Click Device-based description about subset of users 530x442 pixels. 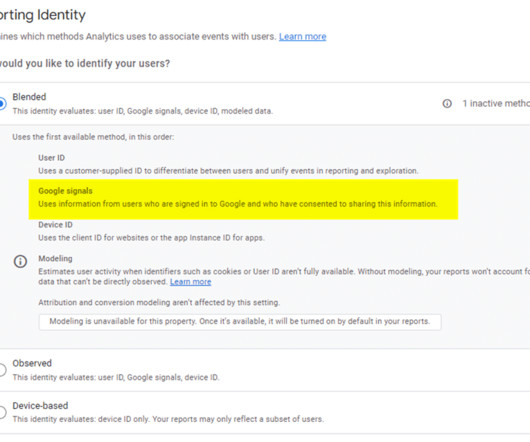click(168, 419)
